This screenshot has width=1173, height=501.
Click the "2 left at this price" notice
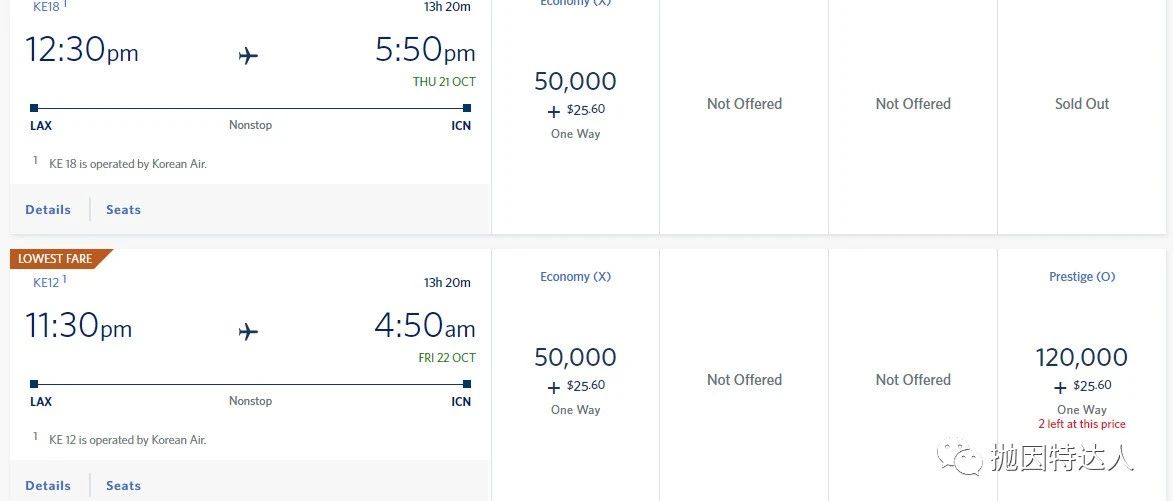coord(1081,424)
